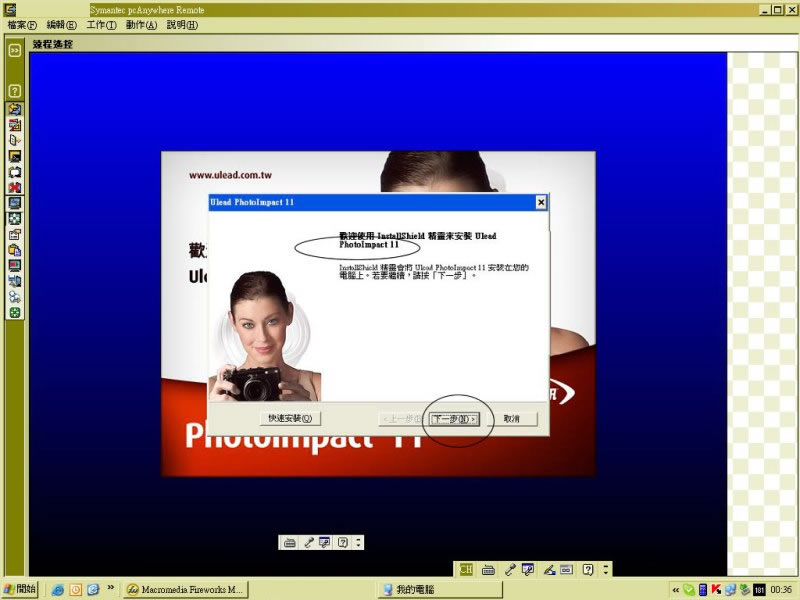Click the document with arrow icon in sidebar
Screen dimensions: 800x600
[x=14, y=140]
